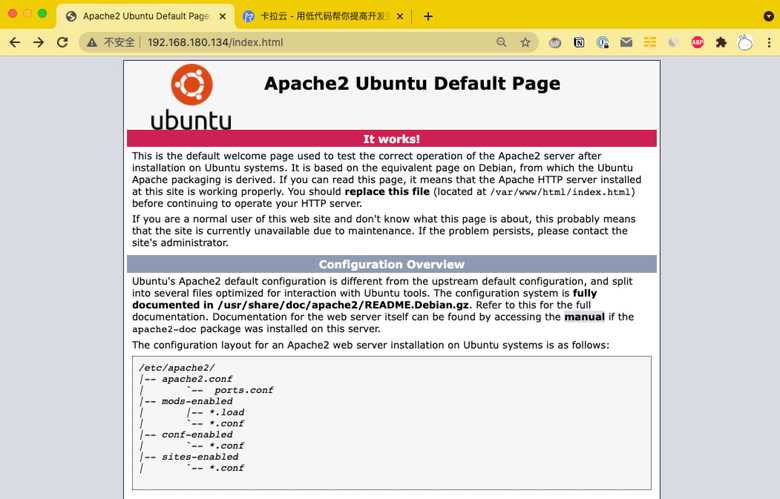Open the Chrome three-dot menu
This screenshot has width=780, height=499.
[x=769, y=43]
